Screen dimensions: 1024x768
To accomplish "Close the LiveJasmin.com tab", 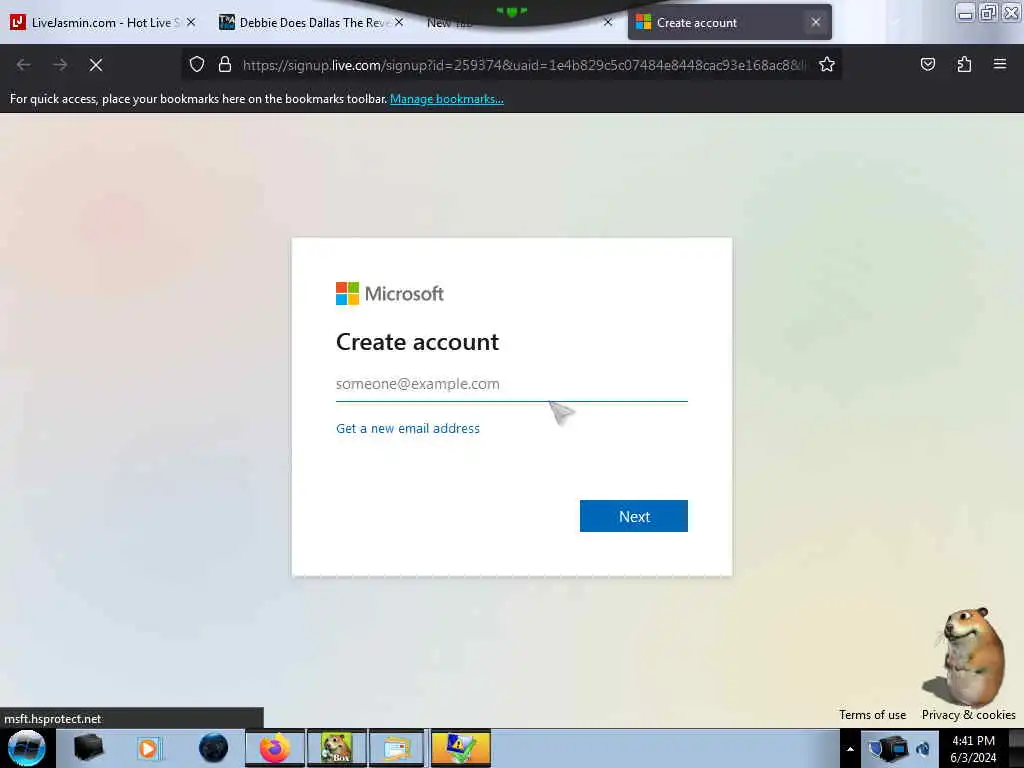I will (191, 22).
